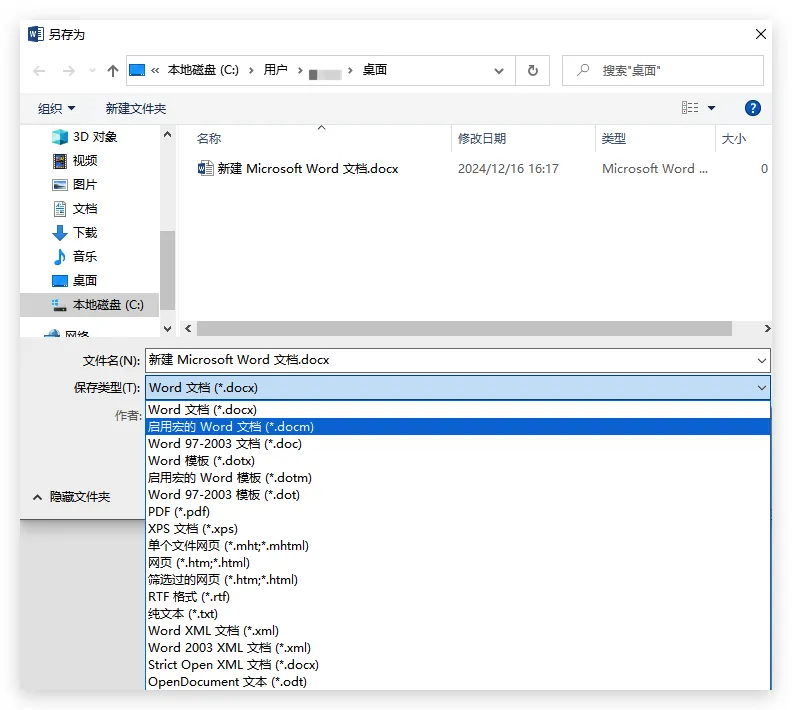Go up one folder level arrow
Image resolution: width=792 pixels, height=710 pixels.
(x=113, y=71)
